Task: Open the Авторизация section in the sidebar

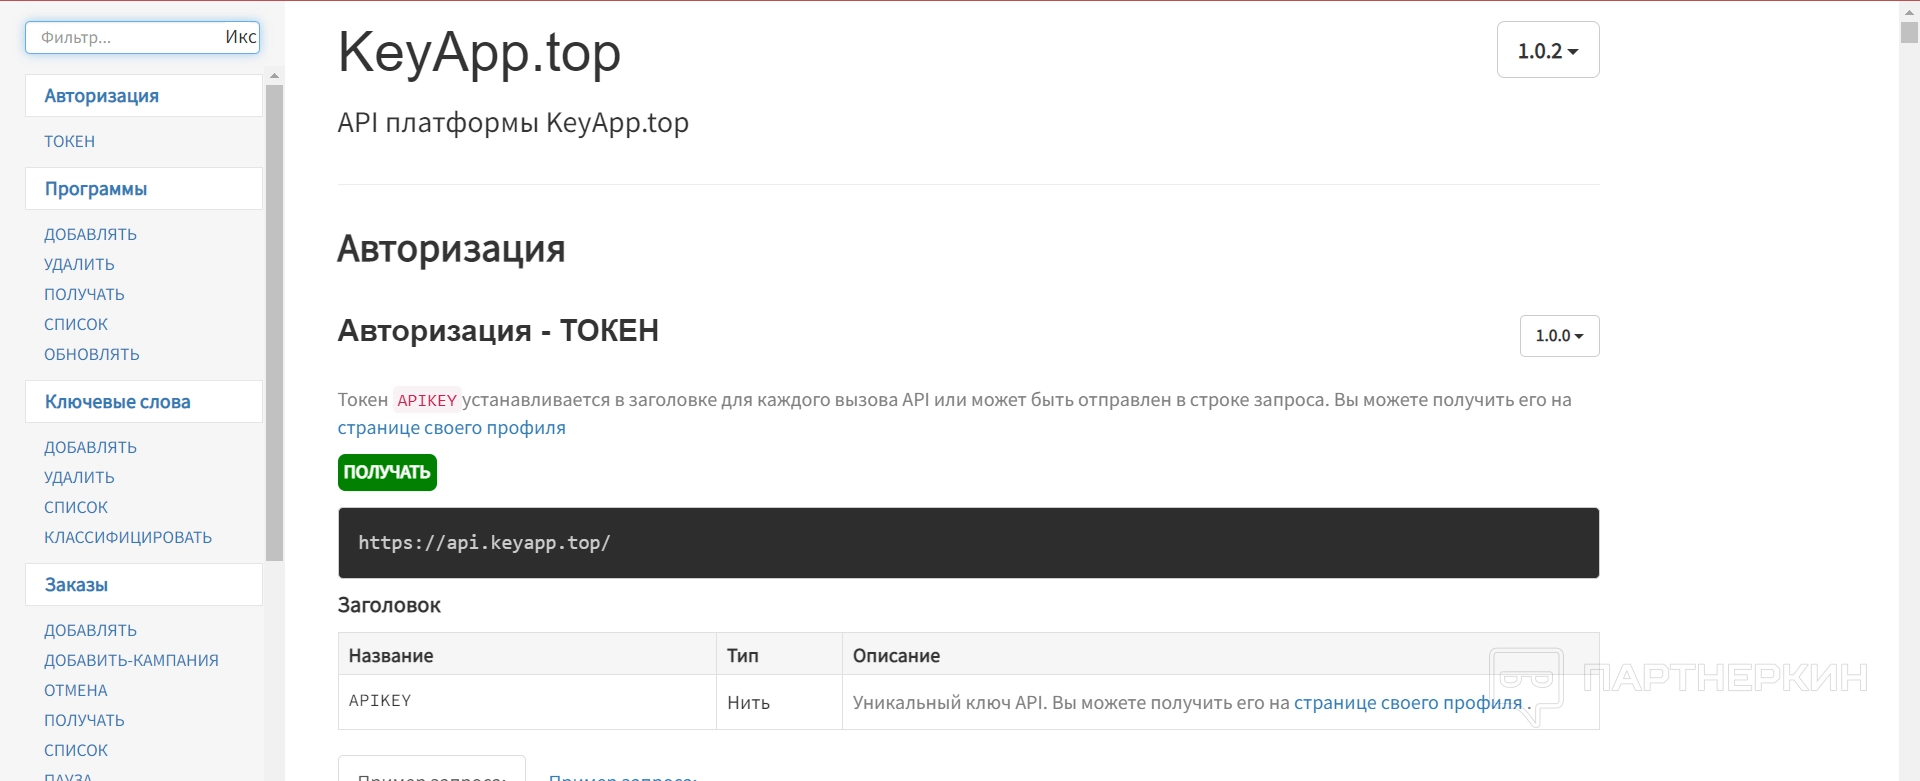Action: click(x=144, y=96)
